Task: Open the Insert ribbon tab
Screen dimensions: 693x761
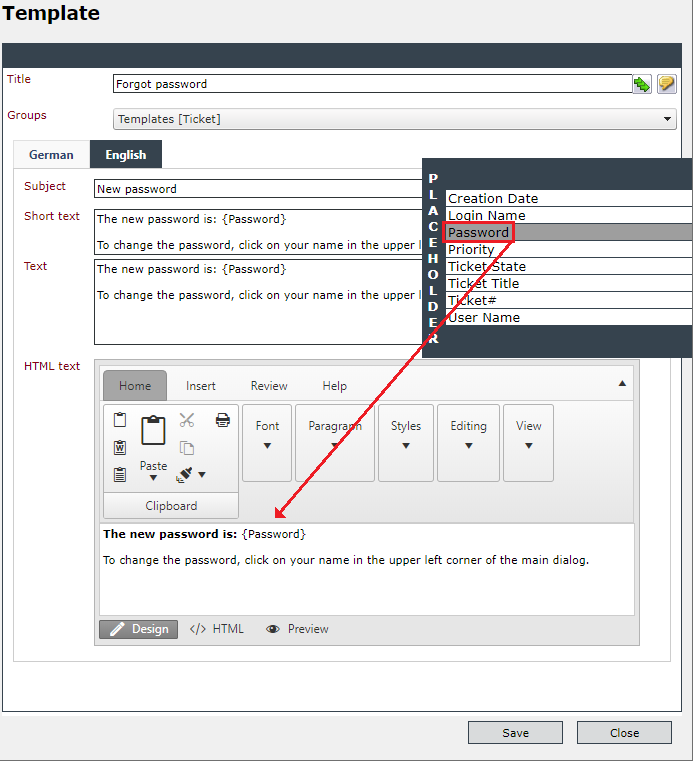Action: pyautogui.click(x=200, y=386)
